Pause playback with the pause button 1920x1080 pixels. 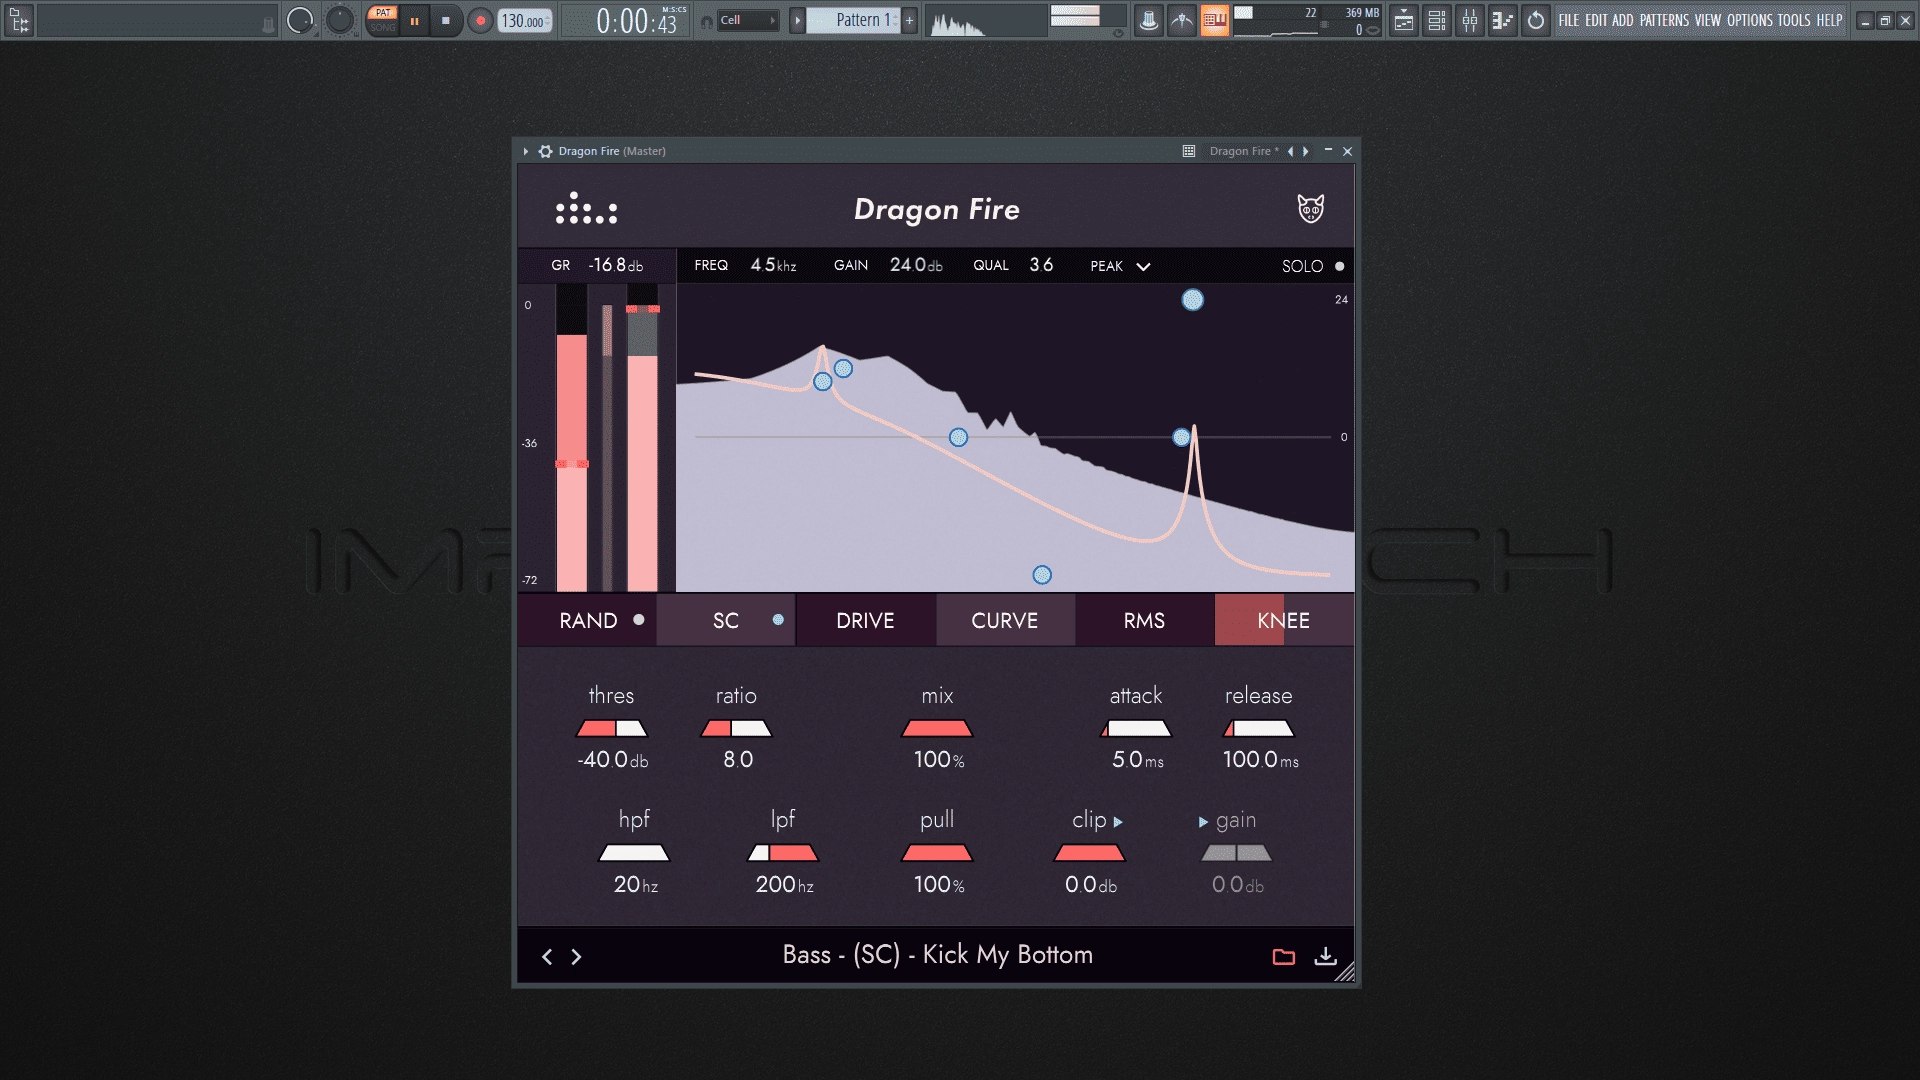coord(414,20)
